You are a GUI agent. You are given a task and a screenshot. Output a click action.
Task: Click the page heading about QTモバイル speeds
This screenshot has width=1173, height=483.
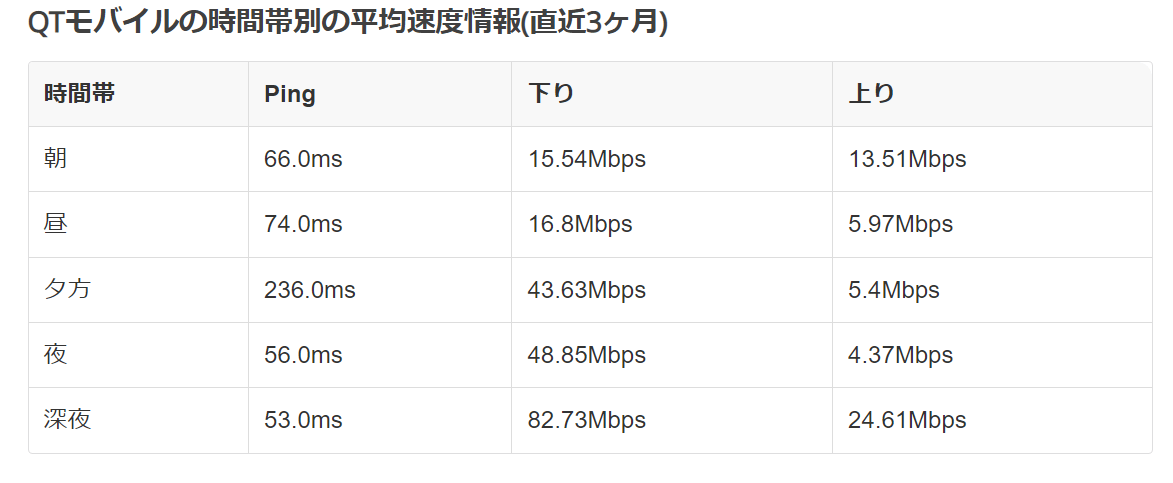[347, 24]
